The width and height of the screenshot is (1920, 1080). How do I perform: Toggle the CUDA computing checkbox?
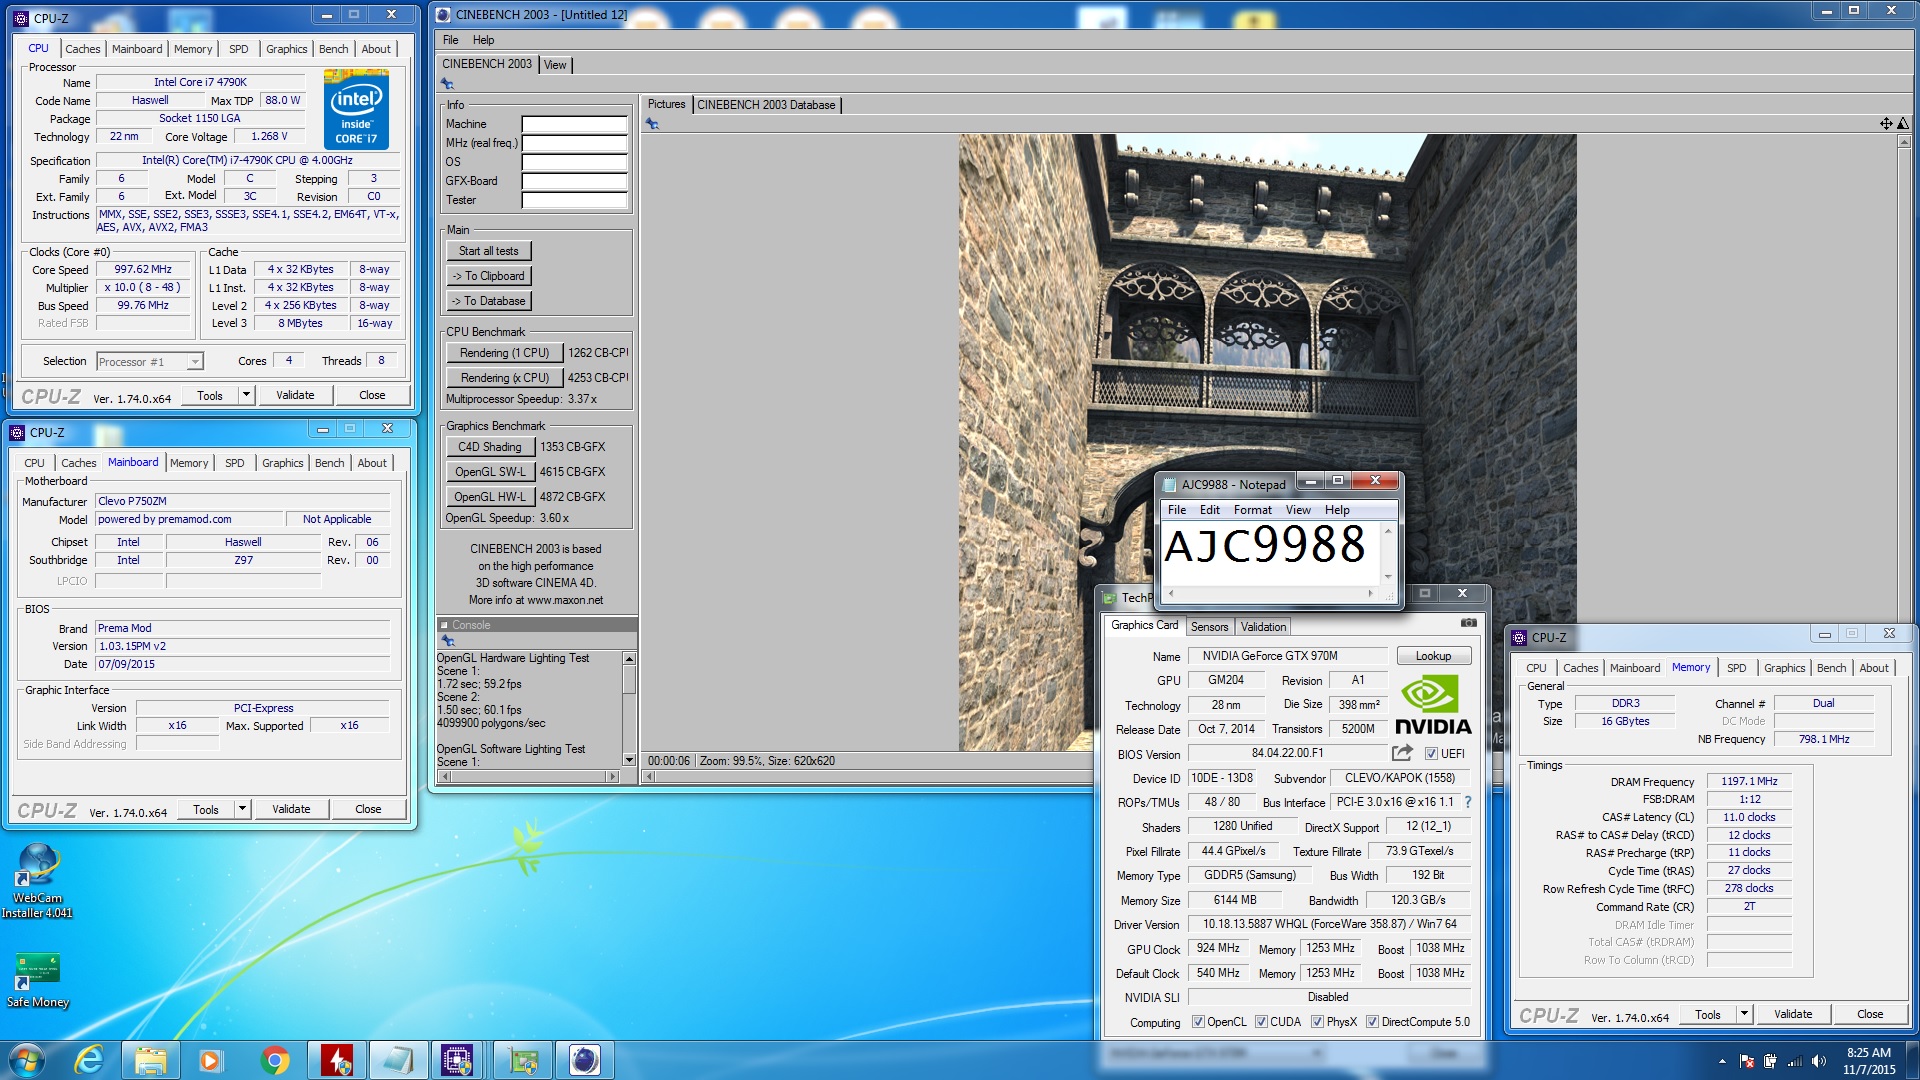[1261, 1022]
